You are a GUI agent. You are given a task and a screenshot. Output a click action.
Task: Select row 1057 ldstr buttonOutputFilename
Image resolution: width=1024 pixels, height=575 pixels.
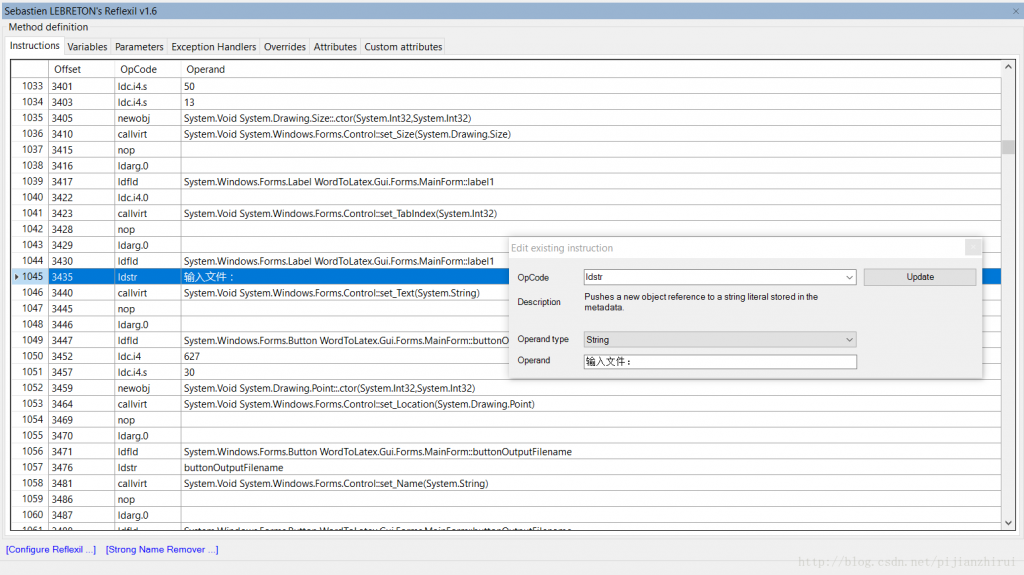pos(506,467)
